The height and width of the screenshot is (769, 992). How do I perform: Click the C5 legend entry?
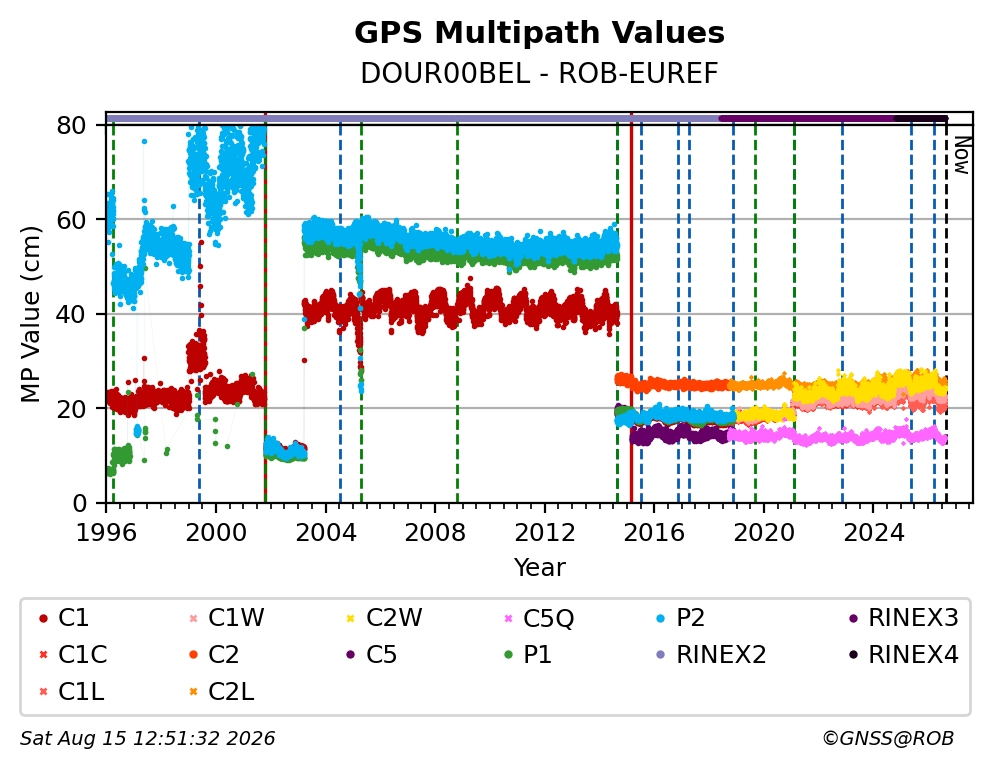371,655
